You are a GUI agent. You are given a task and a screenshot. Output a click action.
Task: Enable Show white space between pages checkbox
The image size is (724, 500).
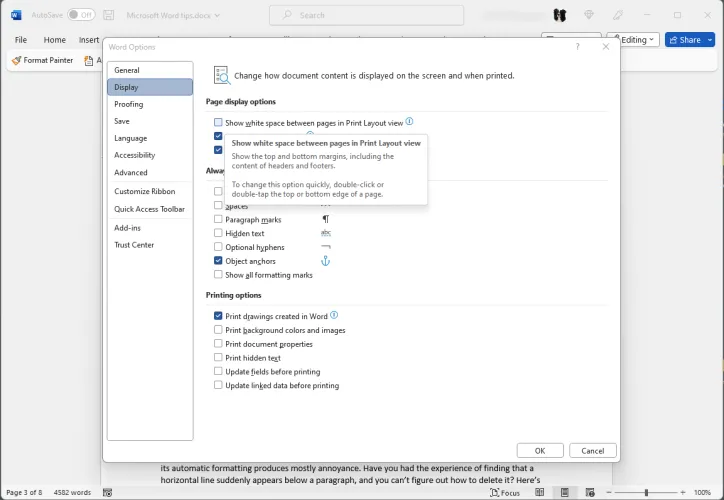coord(218,122)
